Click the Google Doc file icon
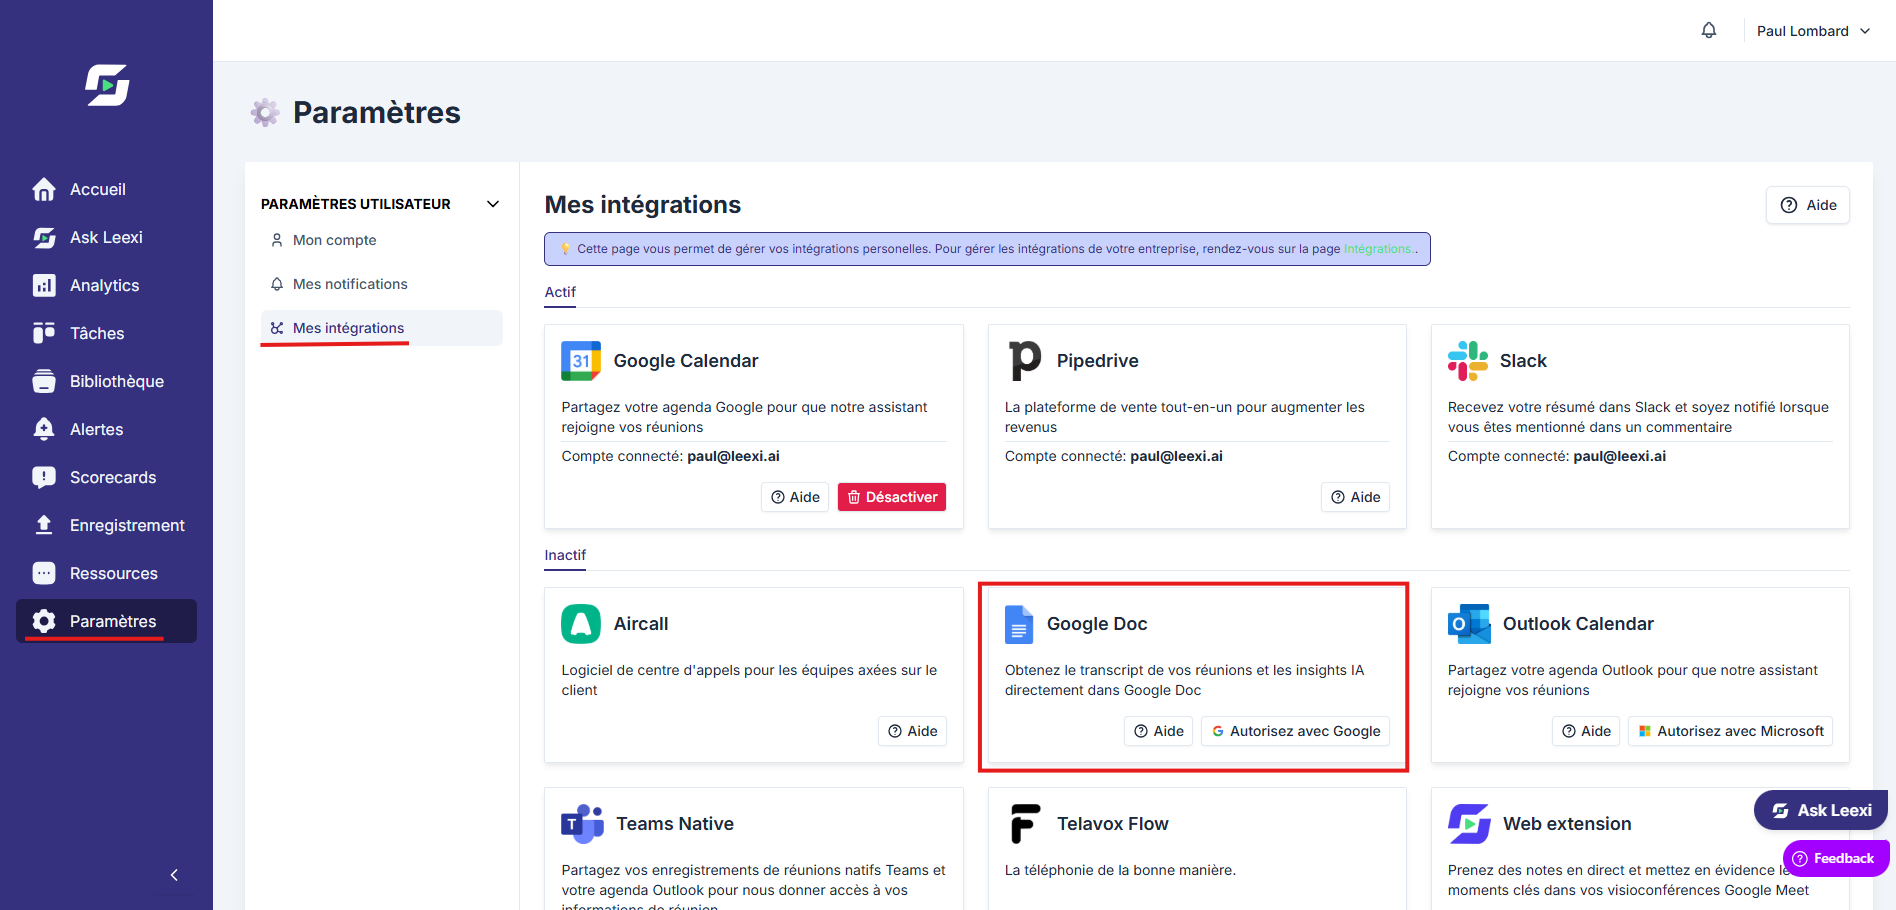The image size is (1896, 910). [1019, 624]
